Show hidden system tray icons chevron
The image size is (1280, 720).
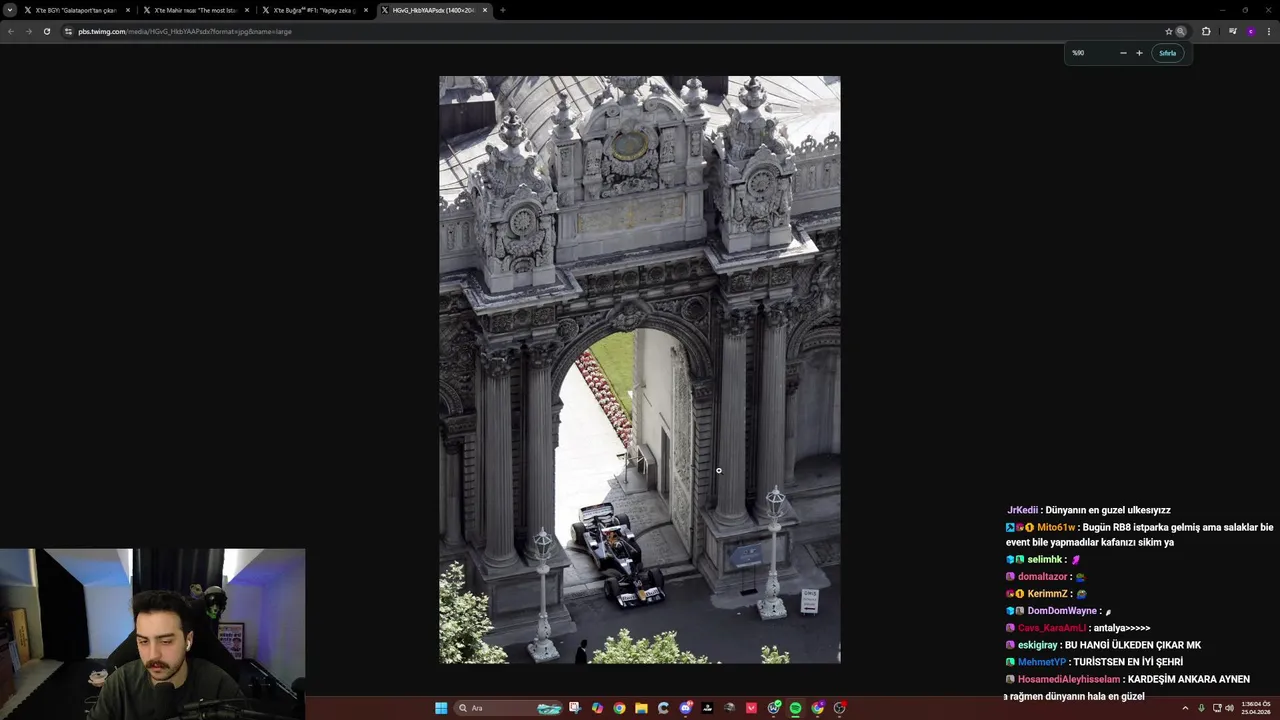point(1186,708)
